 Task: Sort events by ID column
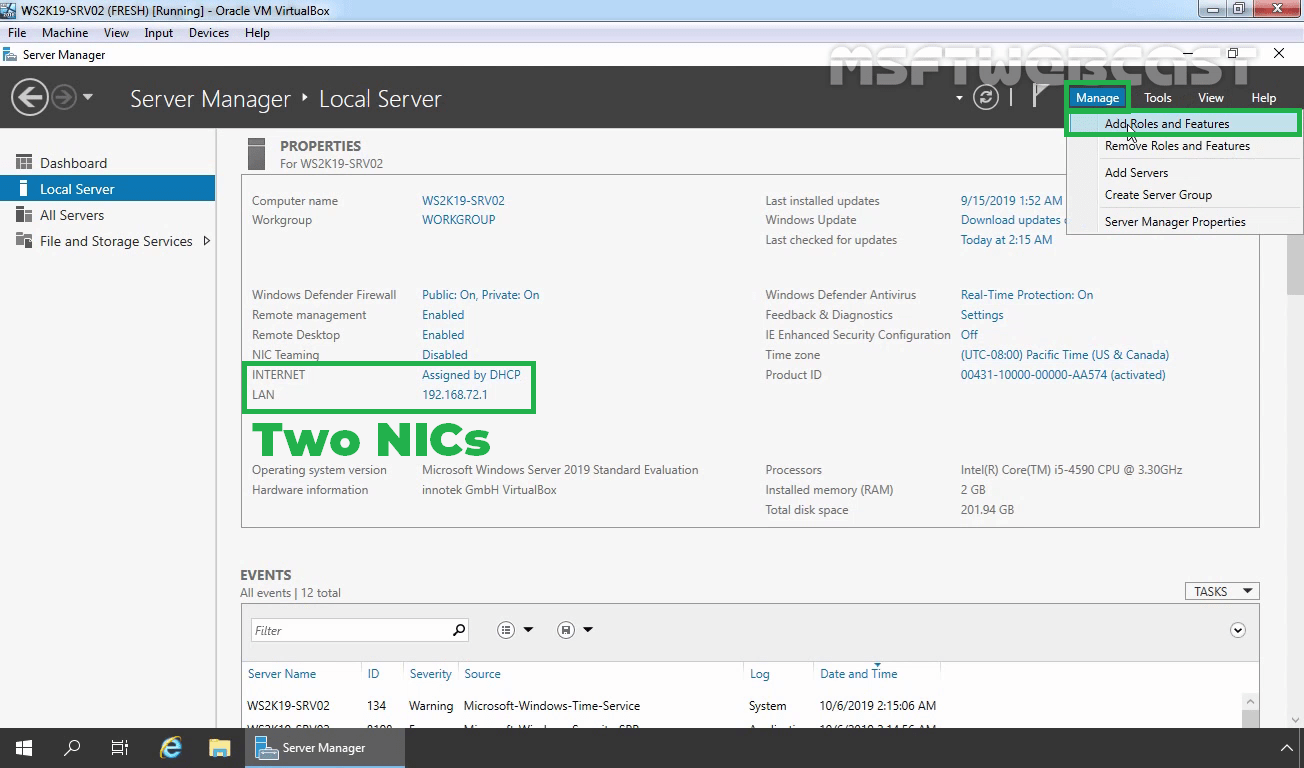click(373, 674)
